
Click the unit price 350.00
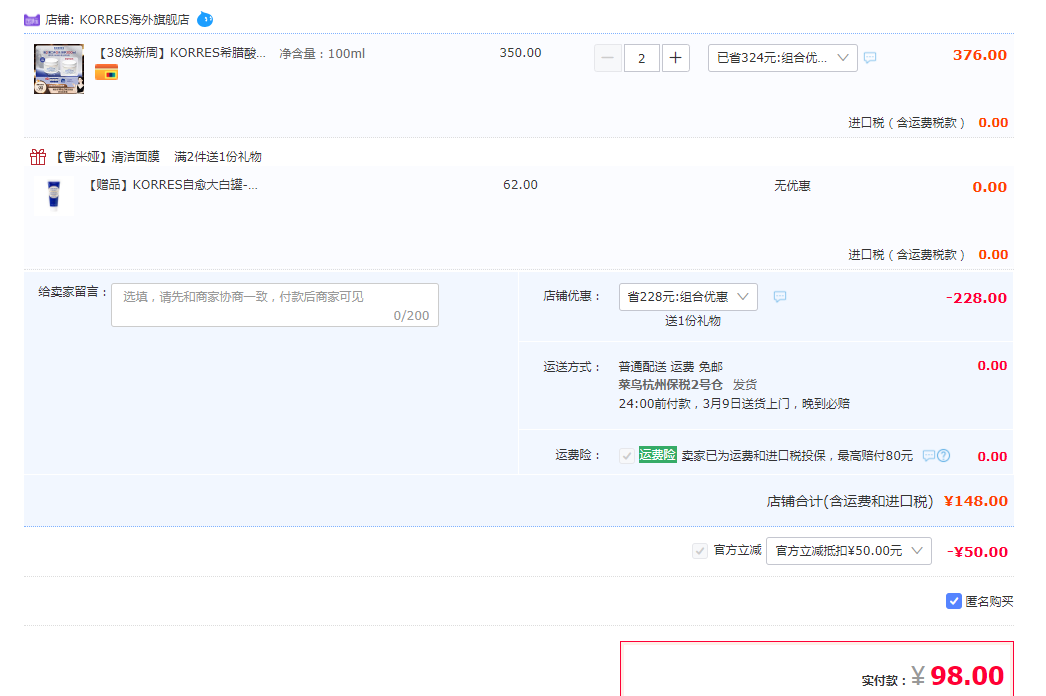tap(520, 53)
